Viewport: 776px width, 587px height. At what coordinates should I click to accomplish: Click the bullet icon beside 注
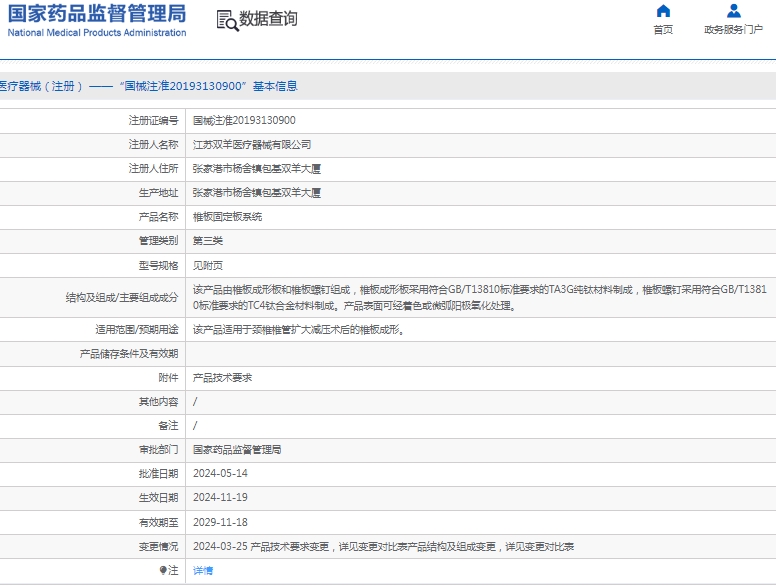click(x=163, y=570)
